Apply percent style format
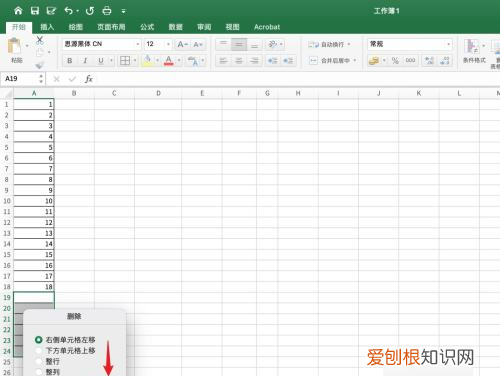This screenshot has height=376, width=500. (395, 61)
